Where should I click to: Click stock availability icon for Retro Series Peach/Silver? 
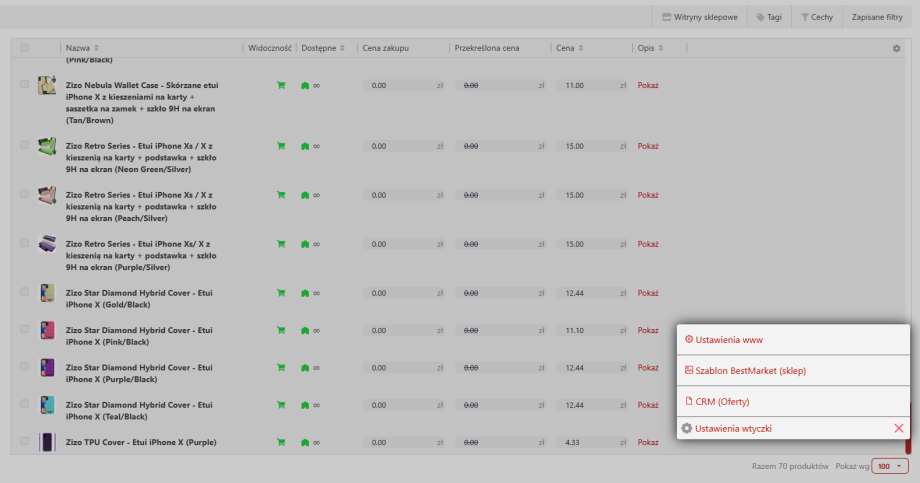click(x=305, y=195)
